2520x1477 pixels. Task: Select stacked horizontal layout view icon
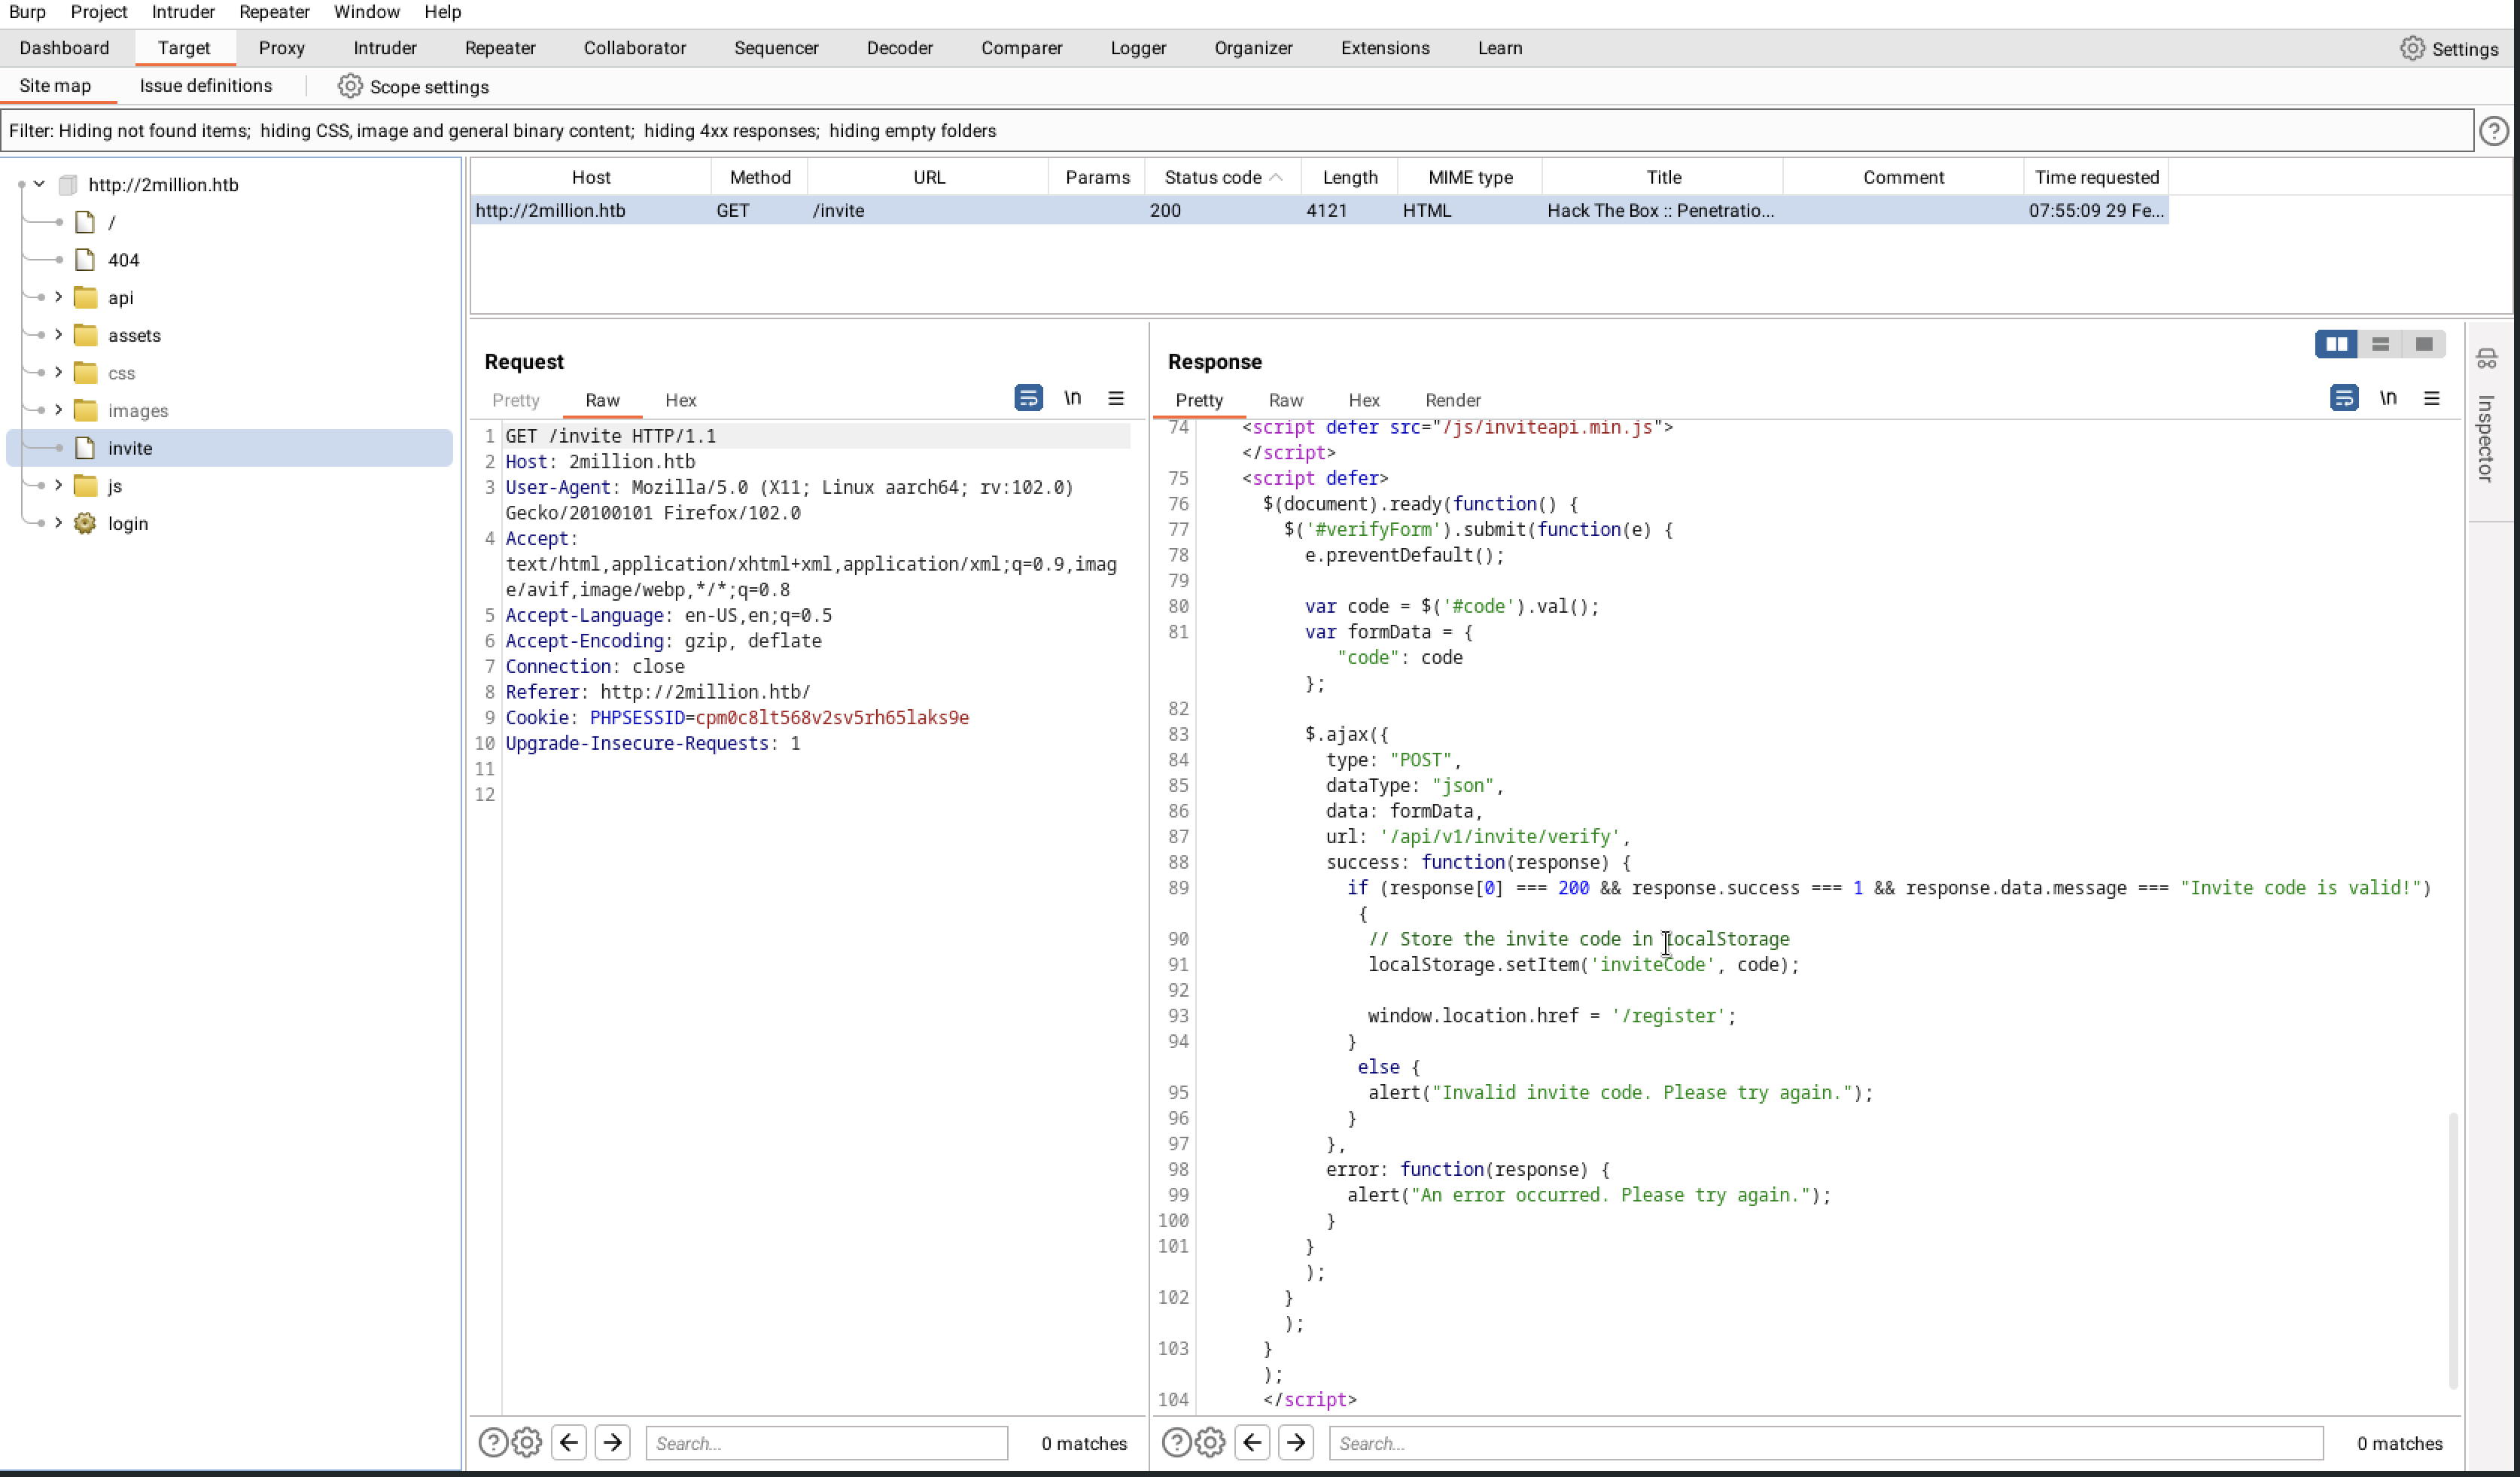(x=2381, y=344)
